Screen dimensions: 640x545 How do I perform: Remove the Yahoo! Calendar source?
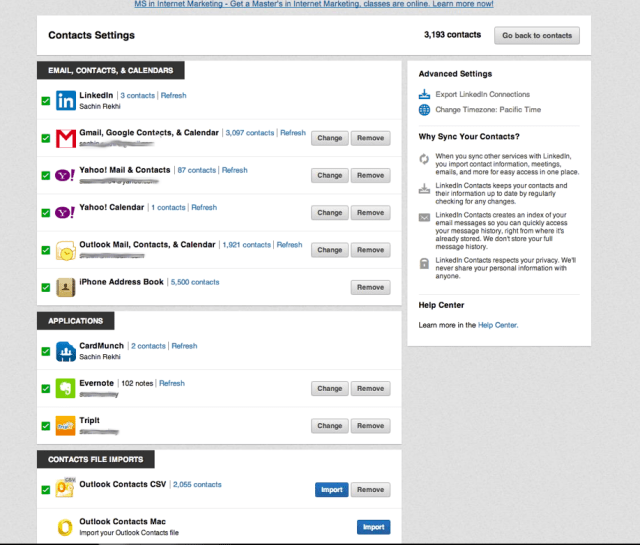370,213
